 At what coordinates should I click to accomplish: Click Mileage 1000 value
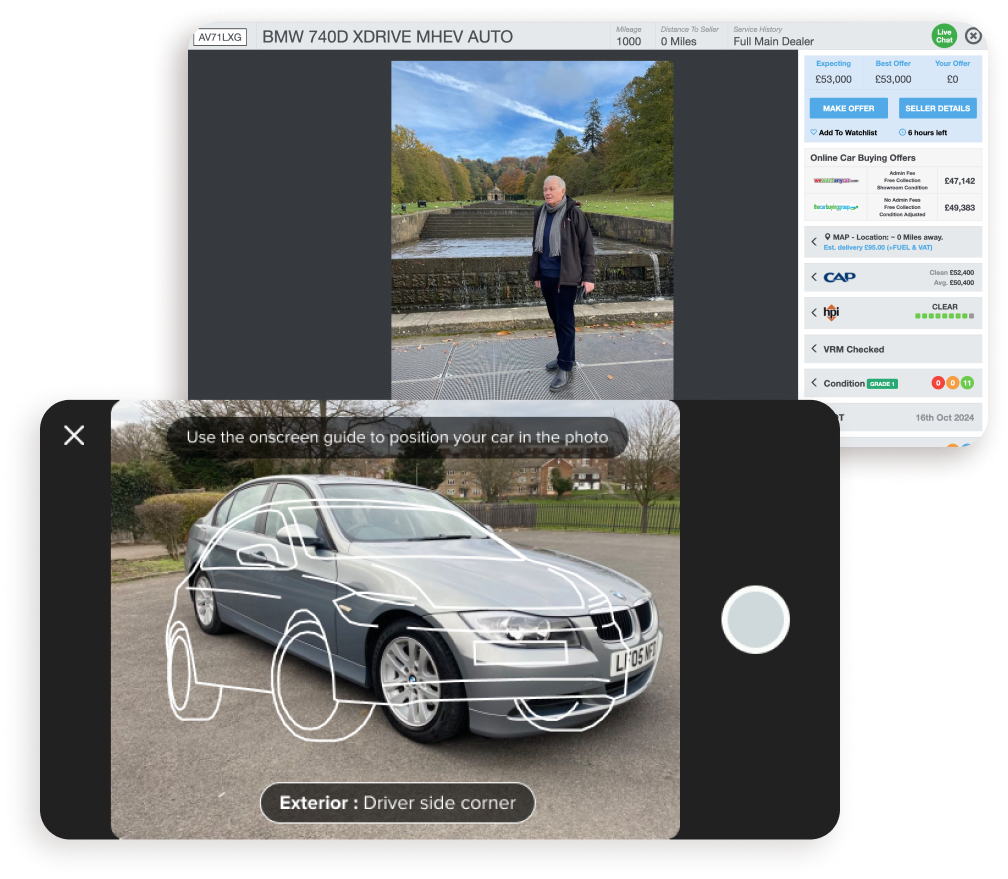[x=628, y=41]
